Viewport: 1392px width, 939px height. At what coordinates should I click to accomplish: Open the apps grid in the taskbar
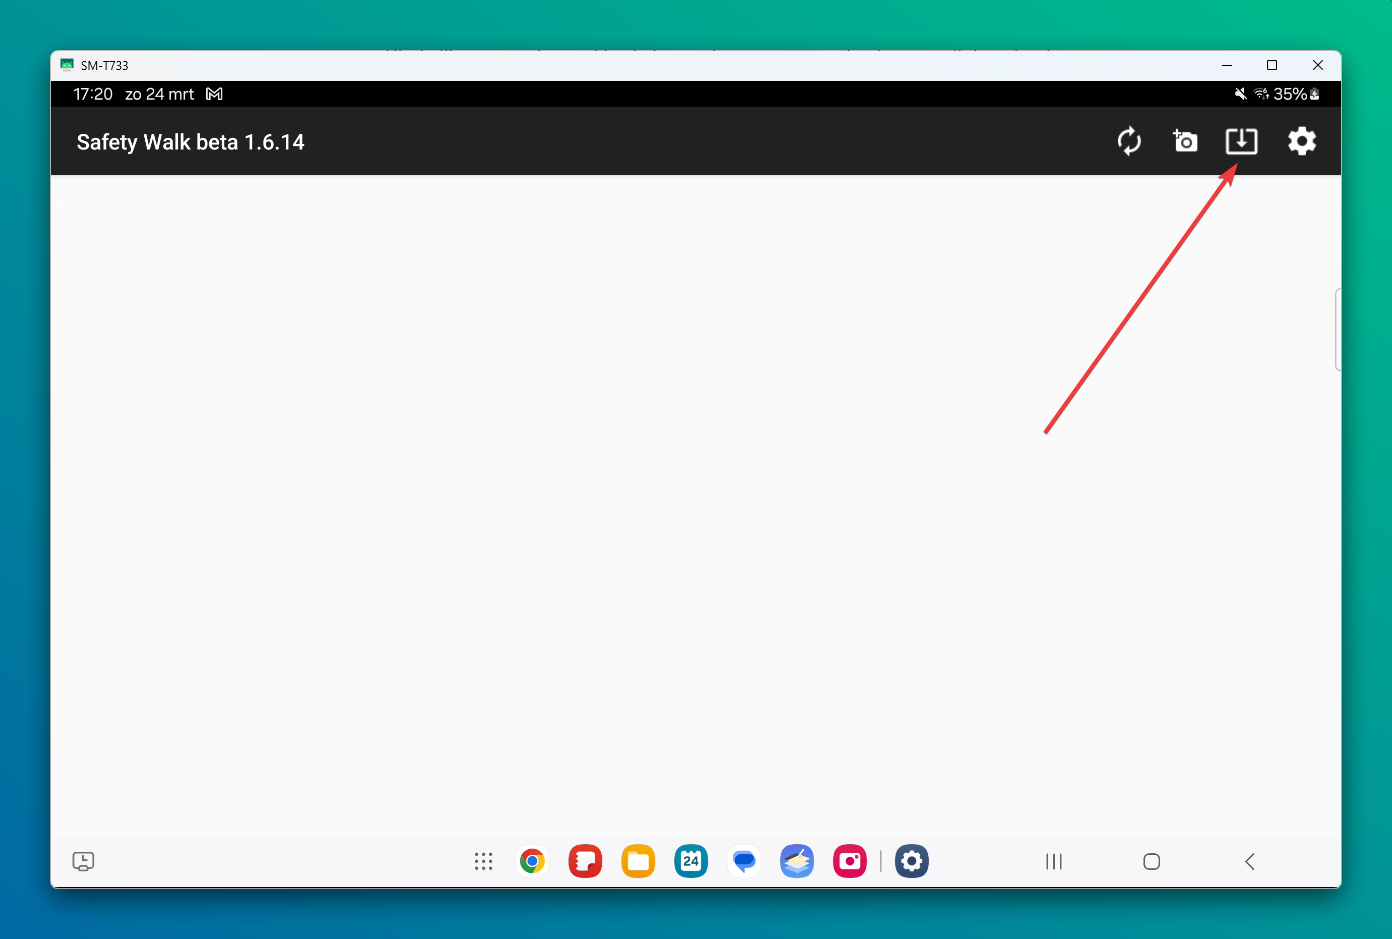[484, 861]
